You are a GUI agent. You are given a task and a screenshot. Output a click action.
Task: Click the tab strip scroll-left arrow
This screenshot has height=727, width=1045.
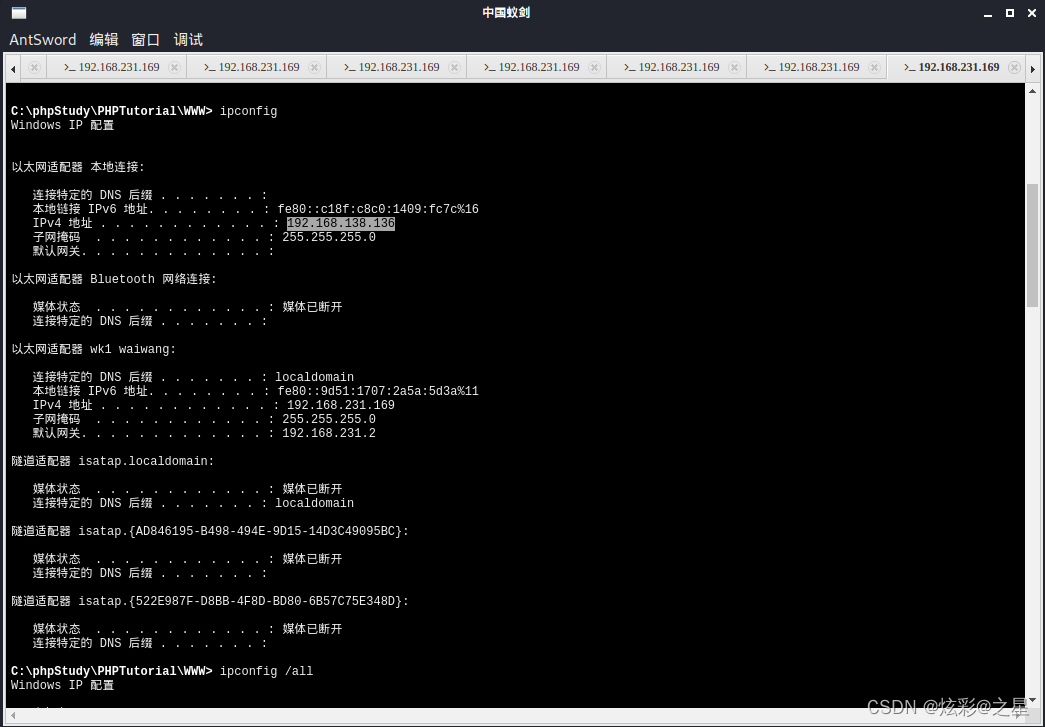click(13, 68)
